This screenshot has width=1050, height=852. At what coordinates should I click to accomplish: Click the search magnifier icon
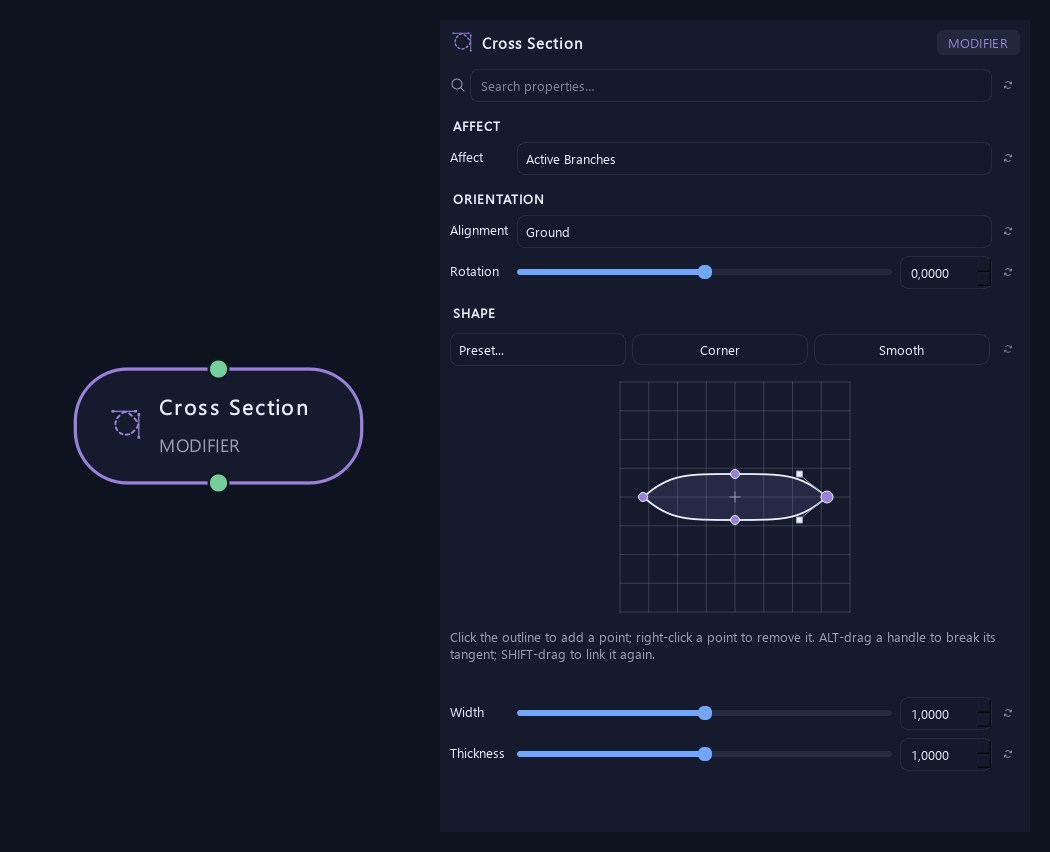(x=458, y=85)
